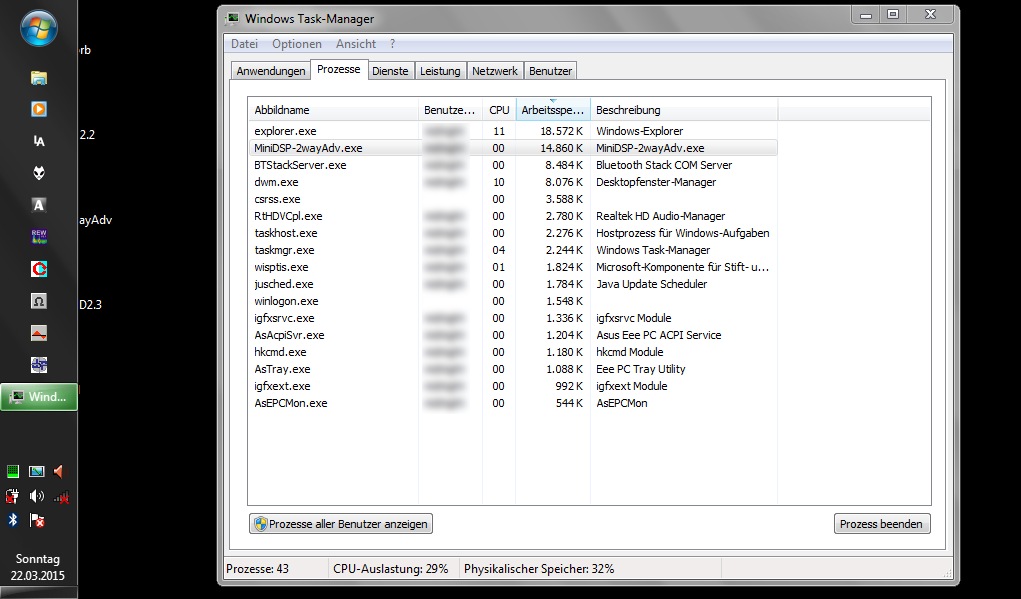Open the omega symbol taskbar icon
Image resolution: width=1021 pixels, height=599 pixels.
pyautogui.click(x=39, y=301)
